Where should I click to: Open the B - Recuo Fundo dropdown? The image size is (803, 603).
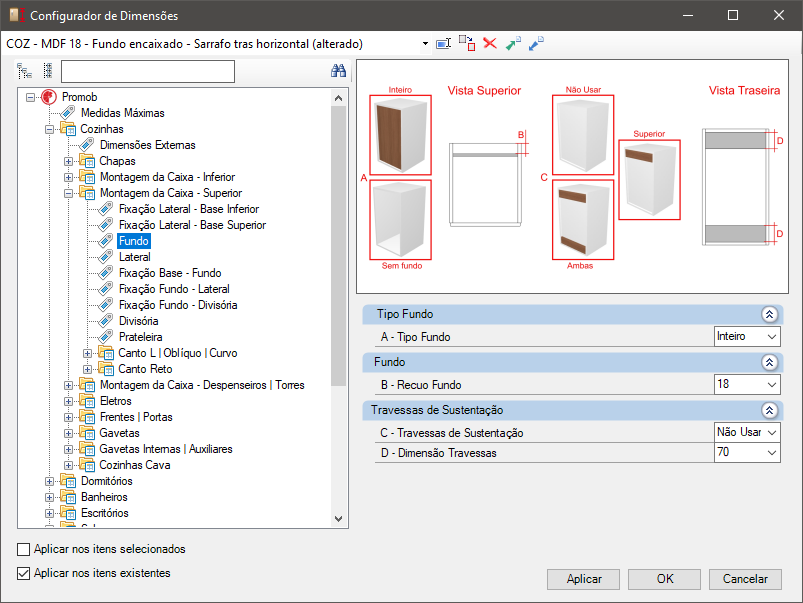(772, 385)
